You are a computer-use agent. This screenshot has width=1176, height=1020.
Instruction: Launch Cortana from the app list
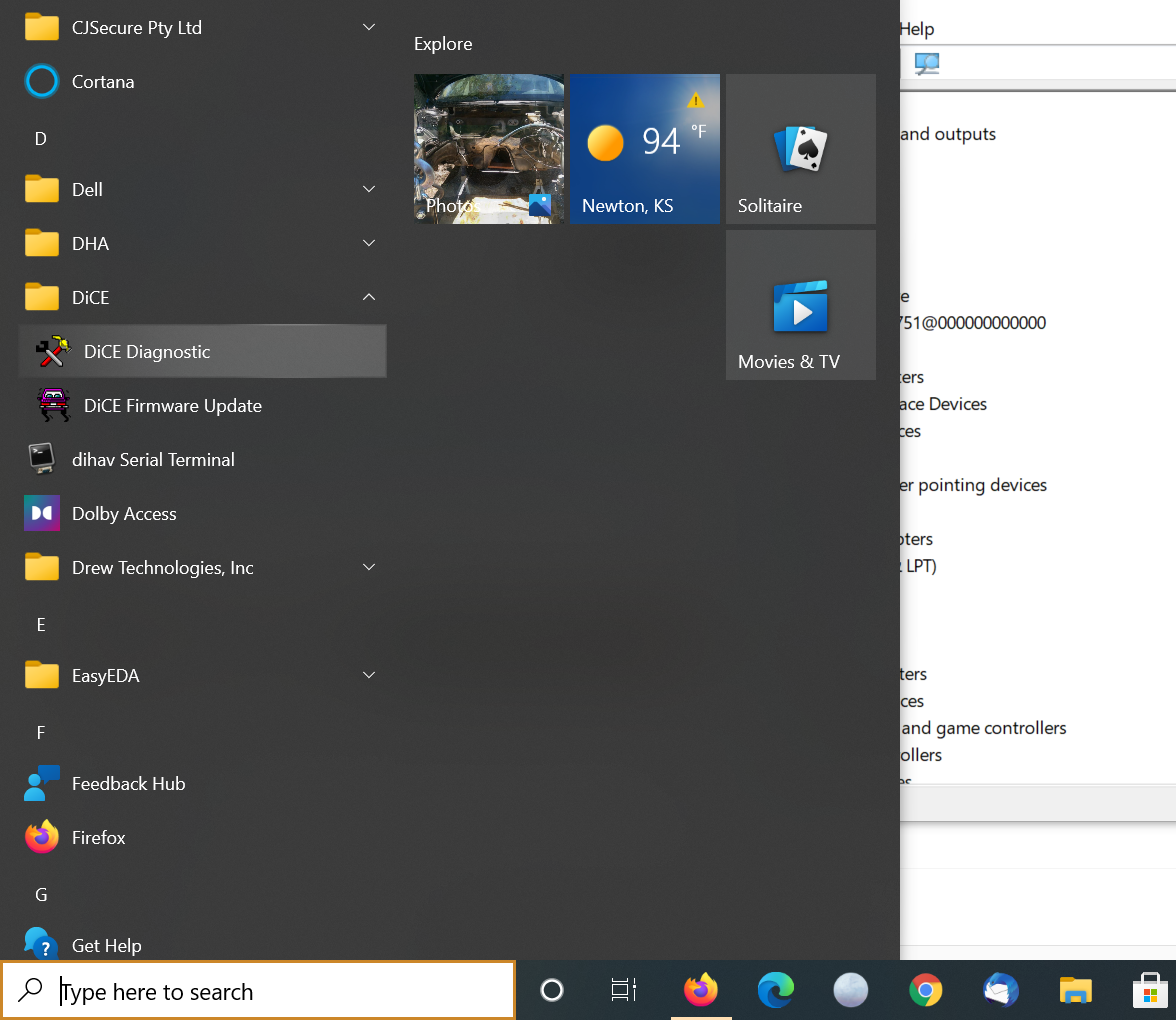(102, 82)
